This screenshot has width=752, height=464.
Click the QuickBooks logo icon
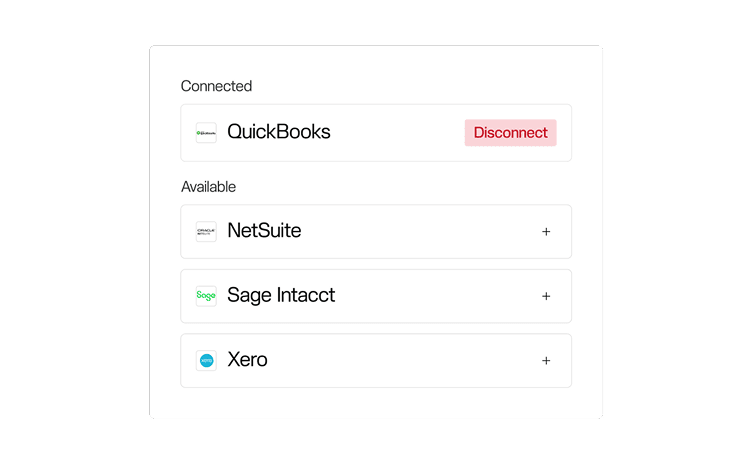(x=206, y=133)
